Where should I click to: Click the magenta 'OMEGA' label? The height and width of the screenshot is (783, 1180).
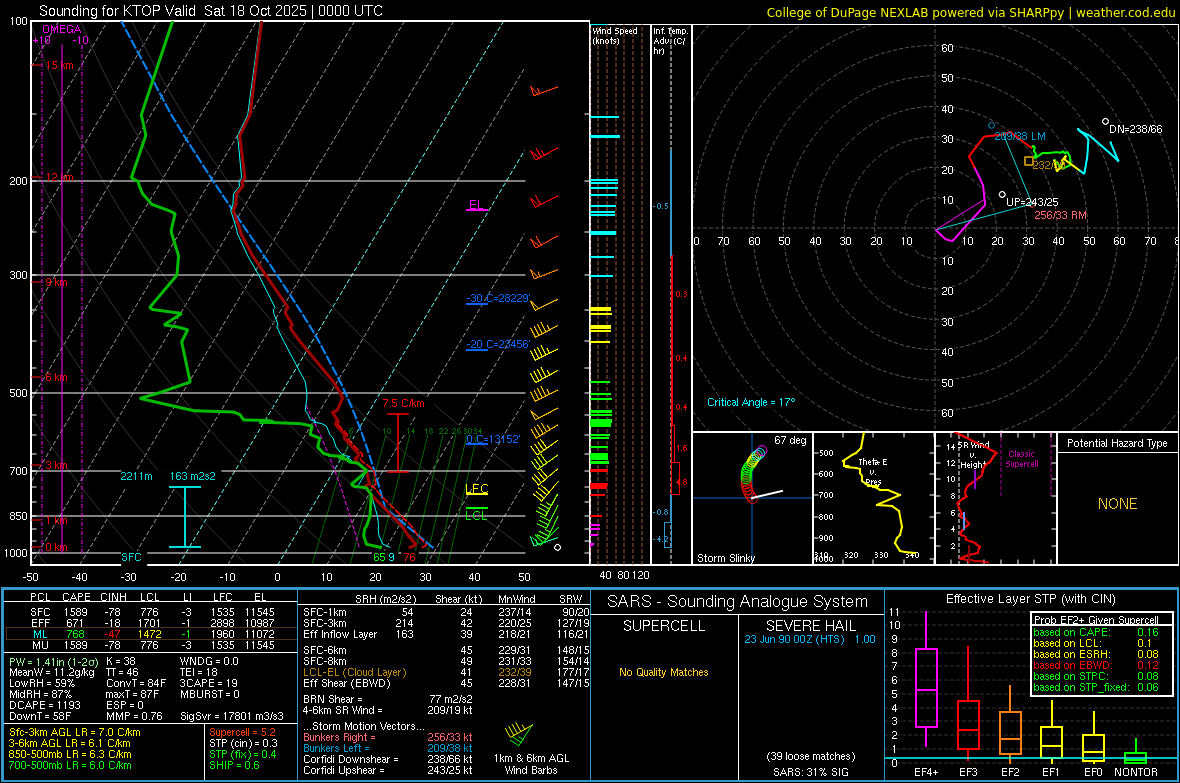(62, 29)
